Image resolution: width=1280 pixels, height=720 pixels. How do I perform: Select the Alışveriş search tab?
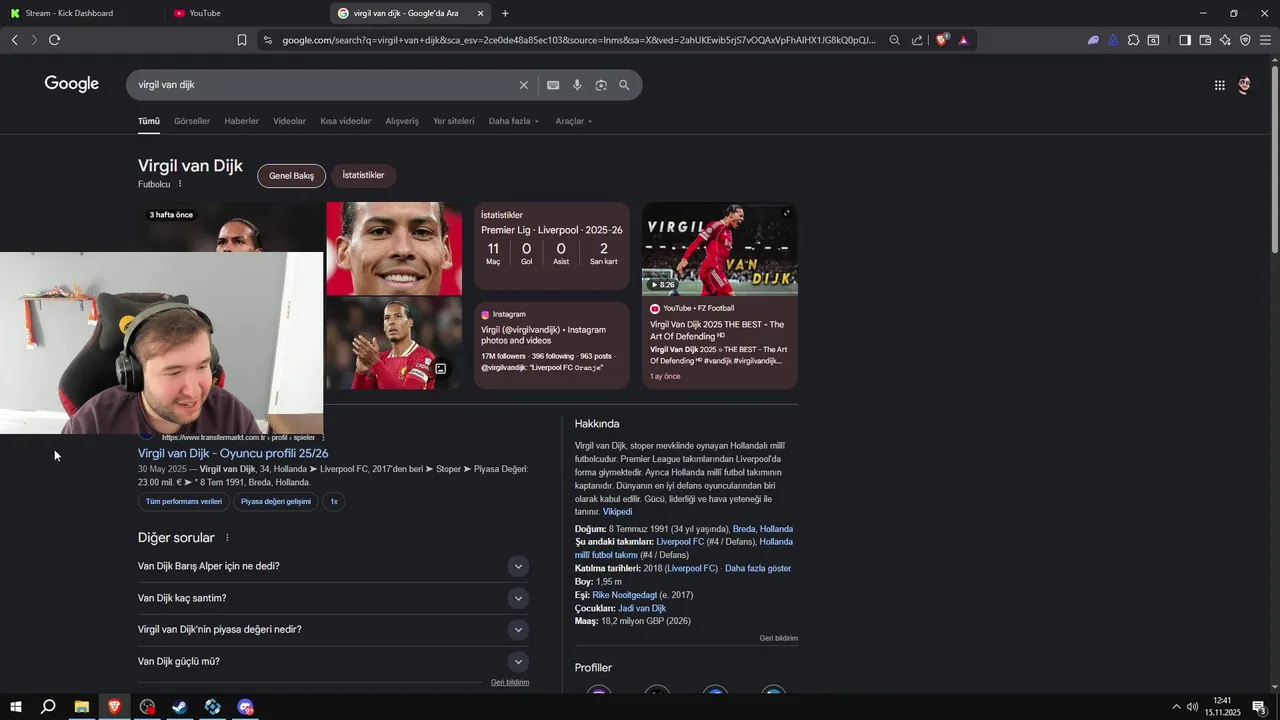click(402, 121)
